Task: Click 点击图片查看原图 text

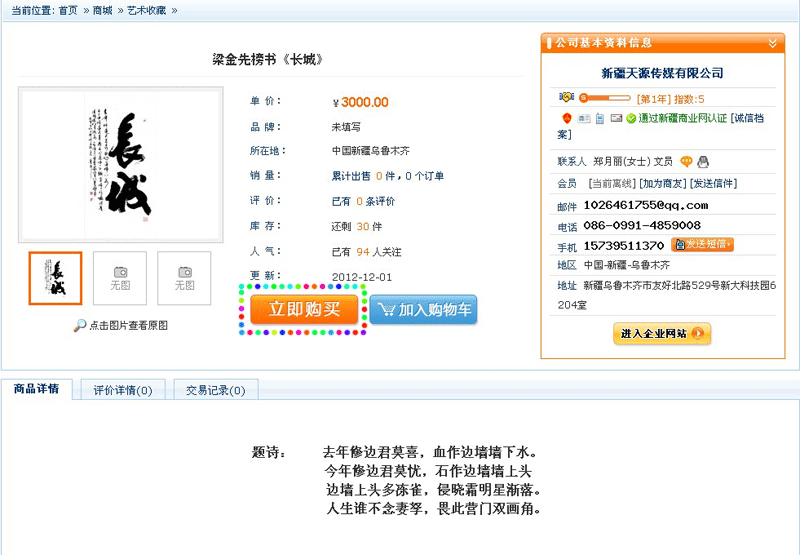Action: 129,325
